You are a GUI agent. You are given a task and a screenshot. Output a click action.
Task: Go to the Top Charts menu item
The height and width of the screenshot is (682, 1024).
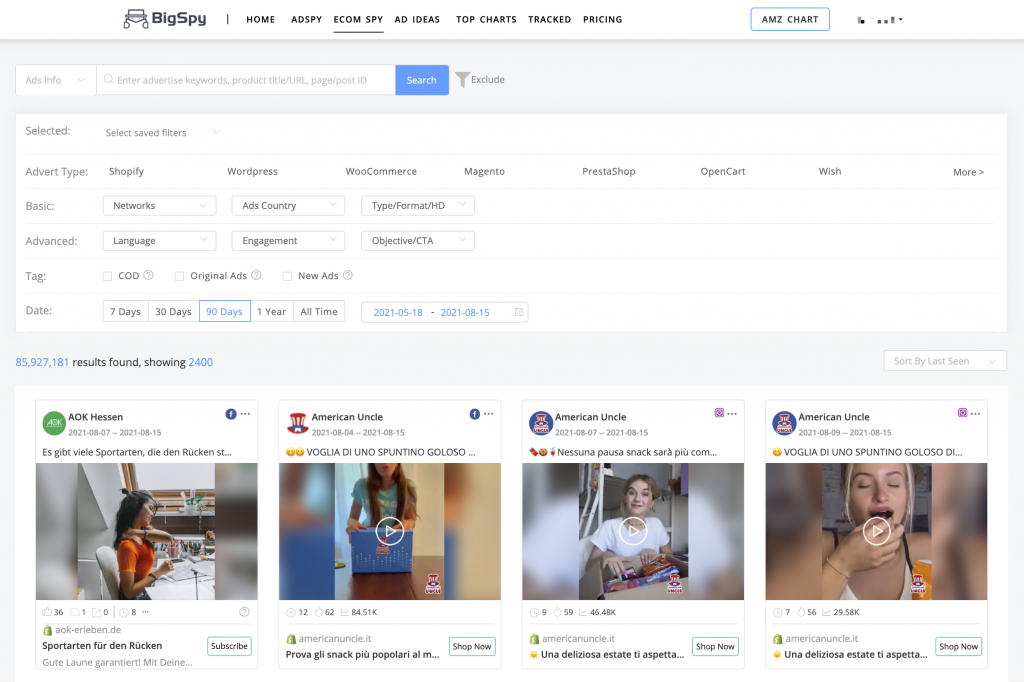point(486,19)
